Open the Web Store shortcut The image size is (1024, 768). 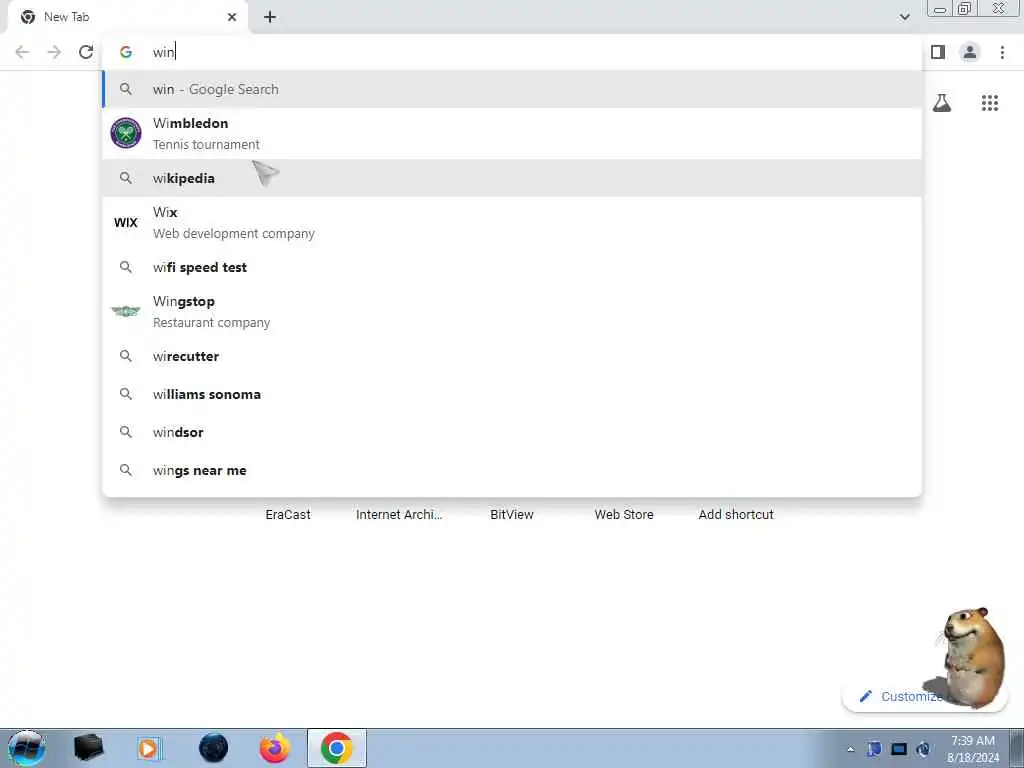pyautogui.click(x=624, y=514)
